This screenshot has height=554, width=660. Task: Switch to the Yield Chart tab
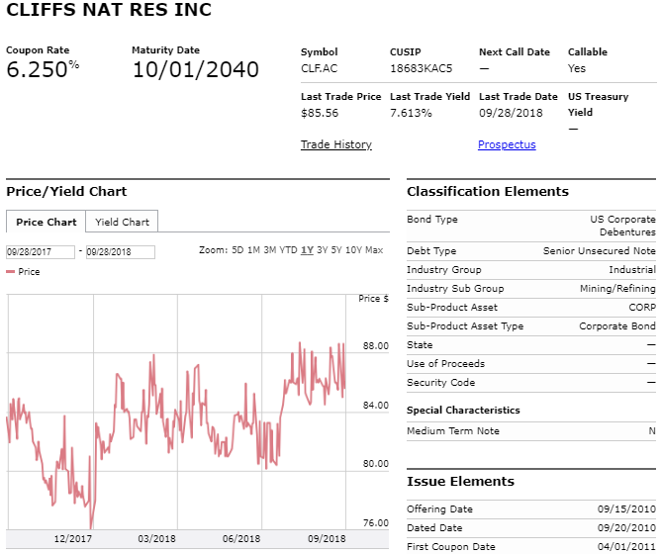tap(122, 222)
